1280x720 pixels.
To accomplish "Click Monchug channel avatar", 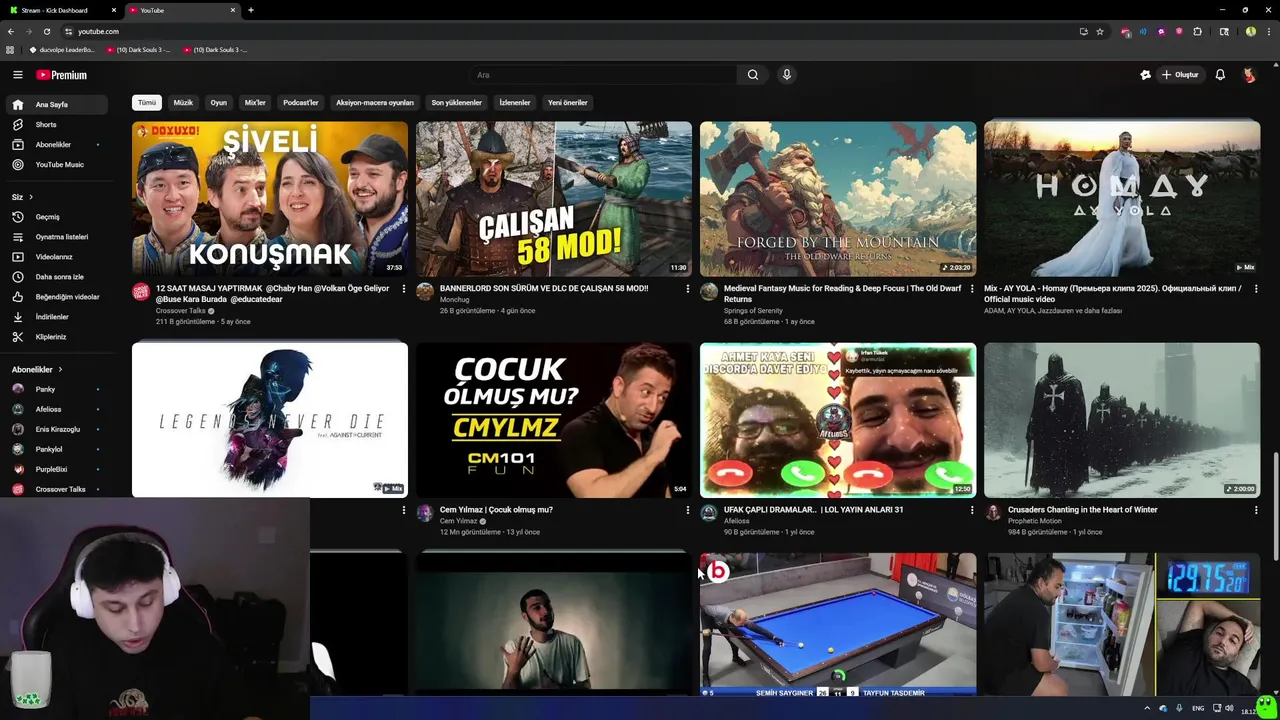I will tap(425, 291).
